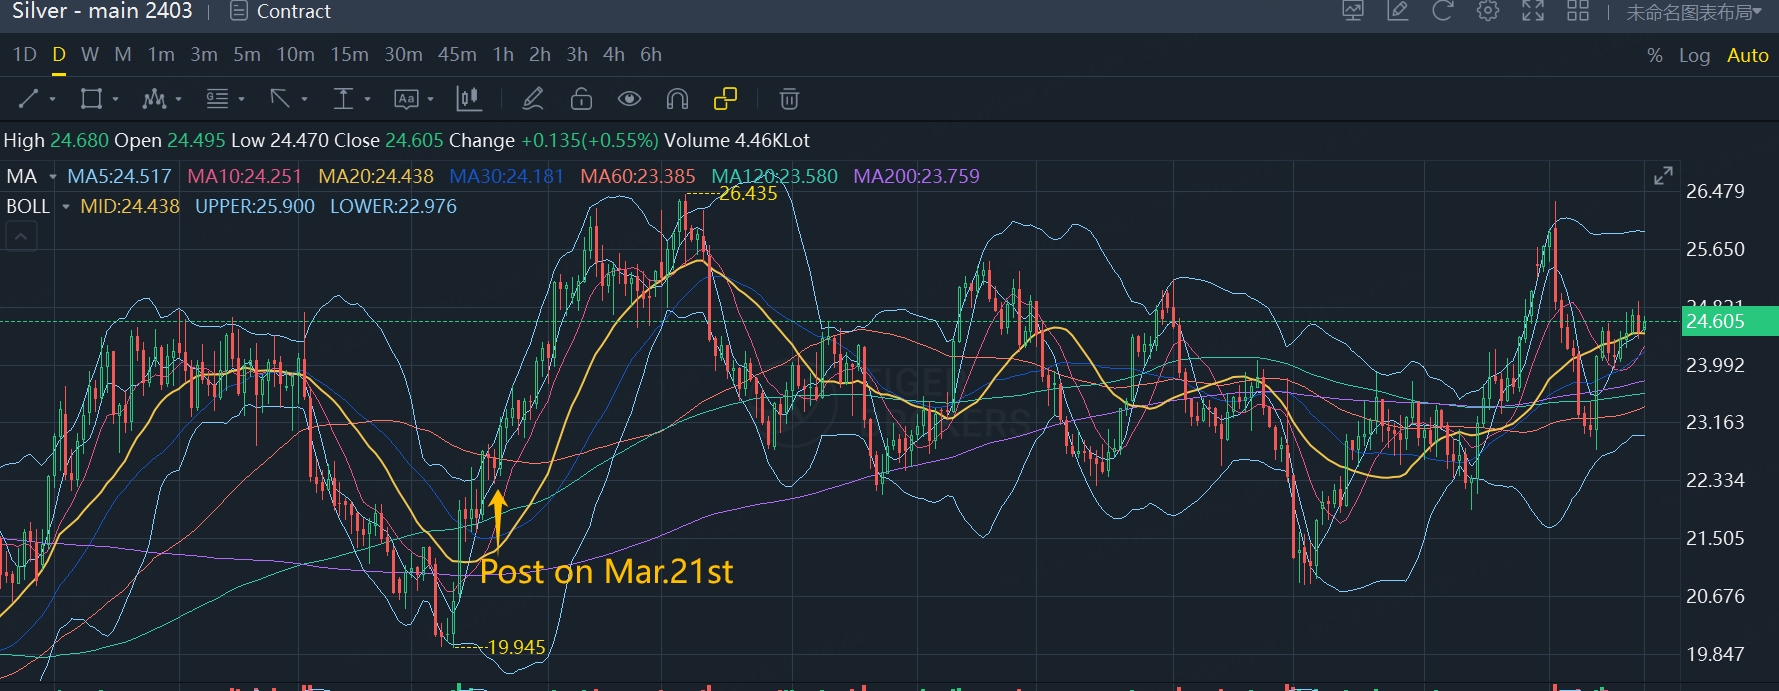Viewport: 1779px width, 691px height.
Task: Select the 6h timeframe
Action: [x=651, y=55]
